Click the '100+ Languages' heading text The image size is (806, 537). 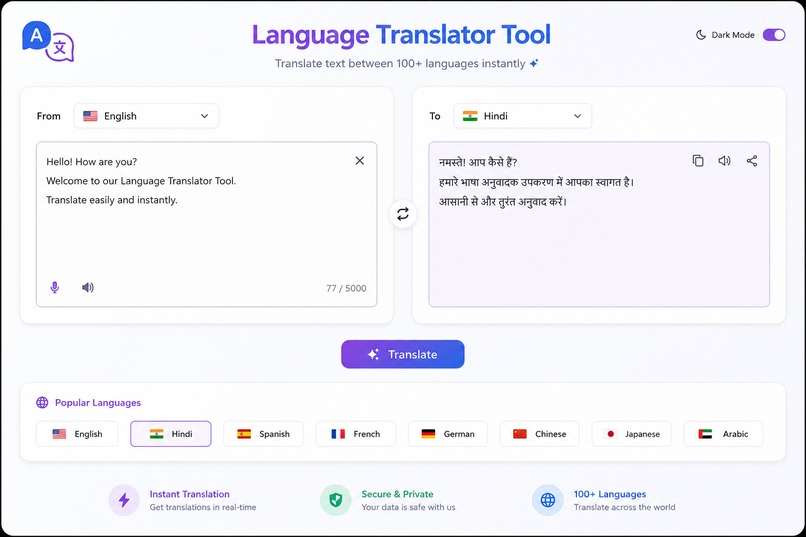pos(610,494)
